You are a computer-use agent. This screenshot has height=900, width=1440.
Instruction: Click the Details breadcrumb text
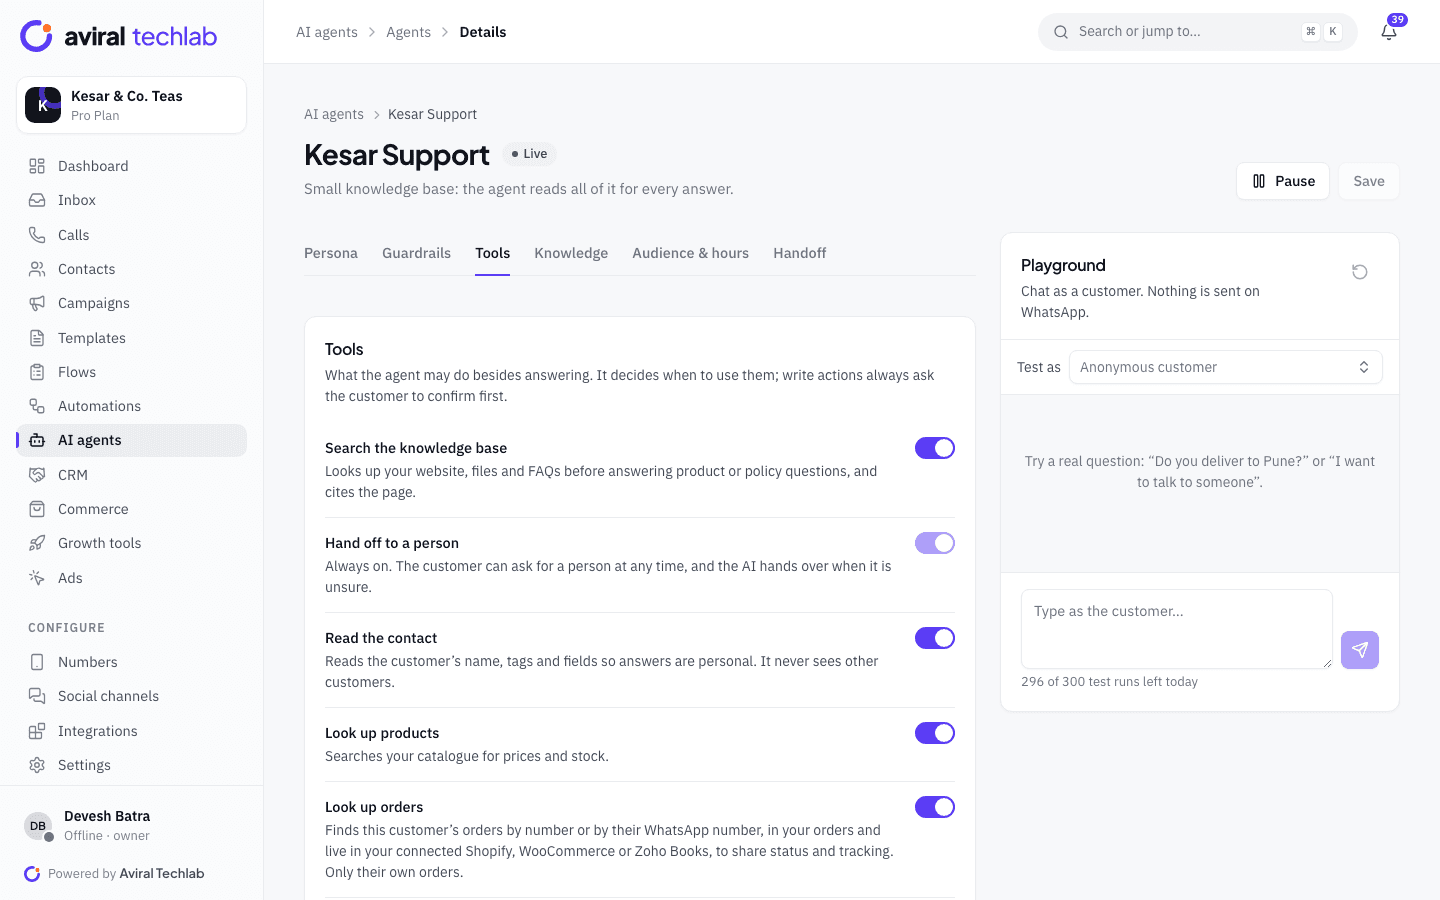(x=483, y=32)
